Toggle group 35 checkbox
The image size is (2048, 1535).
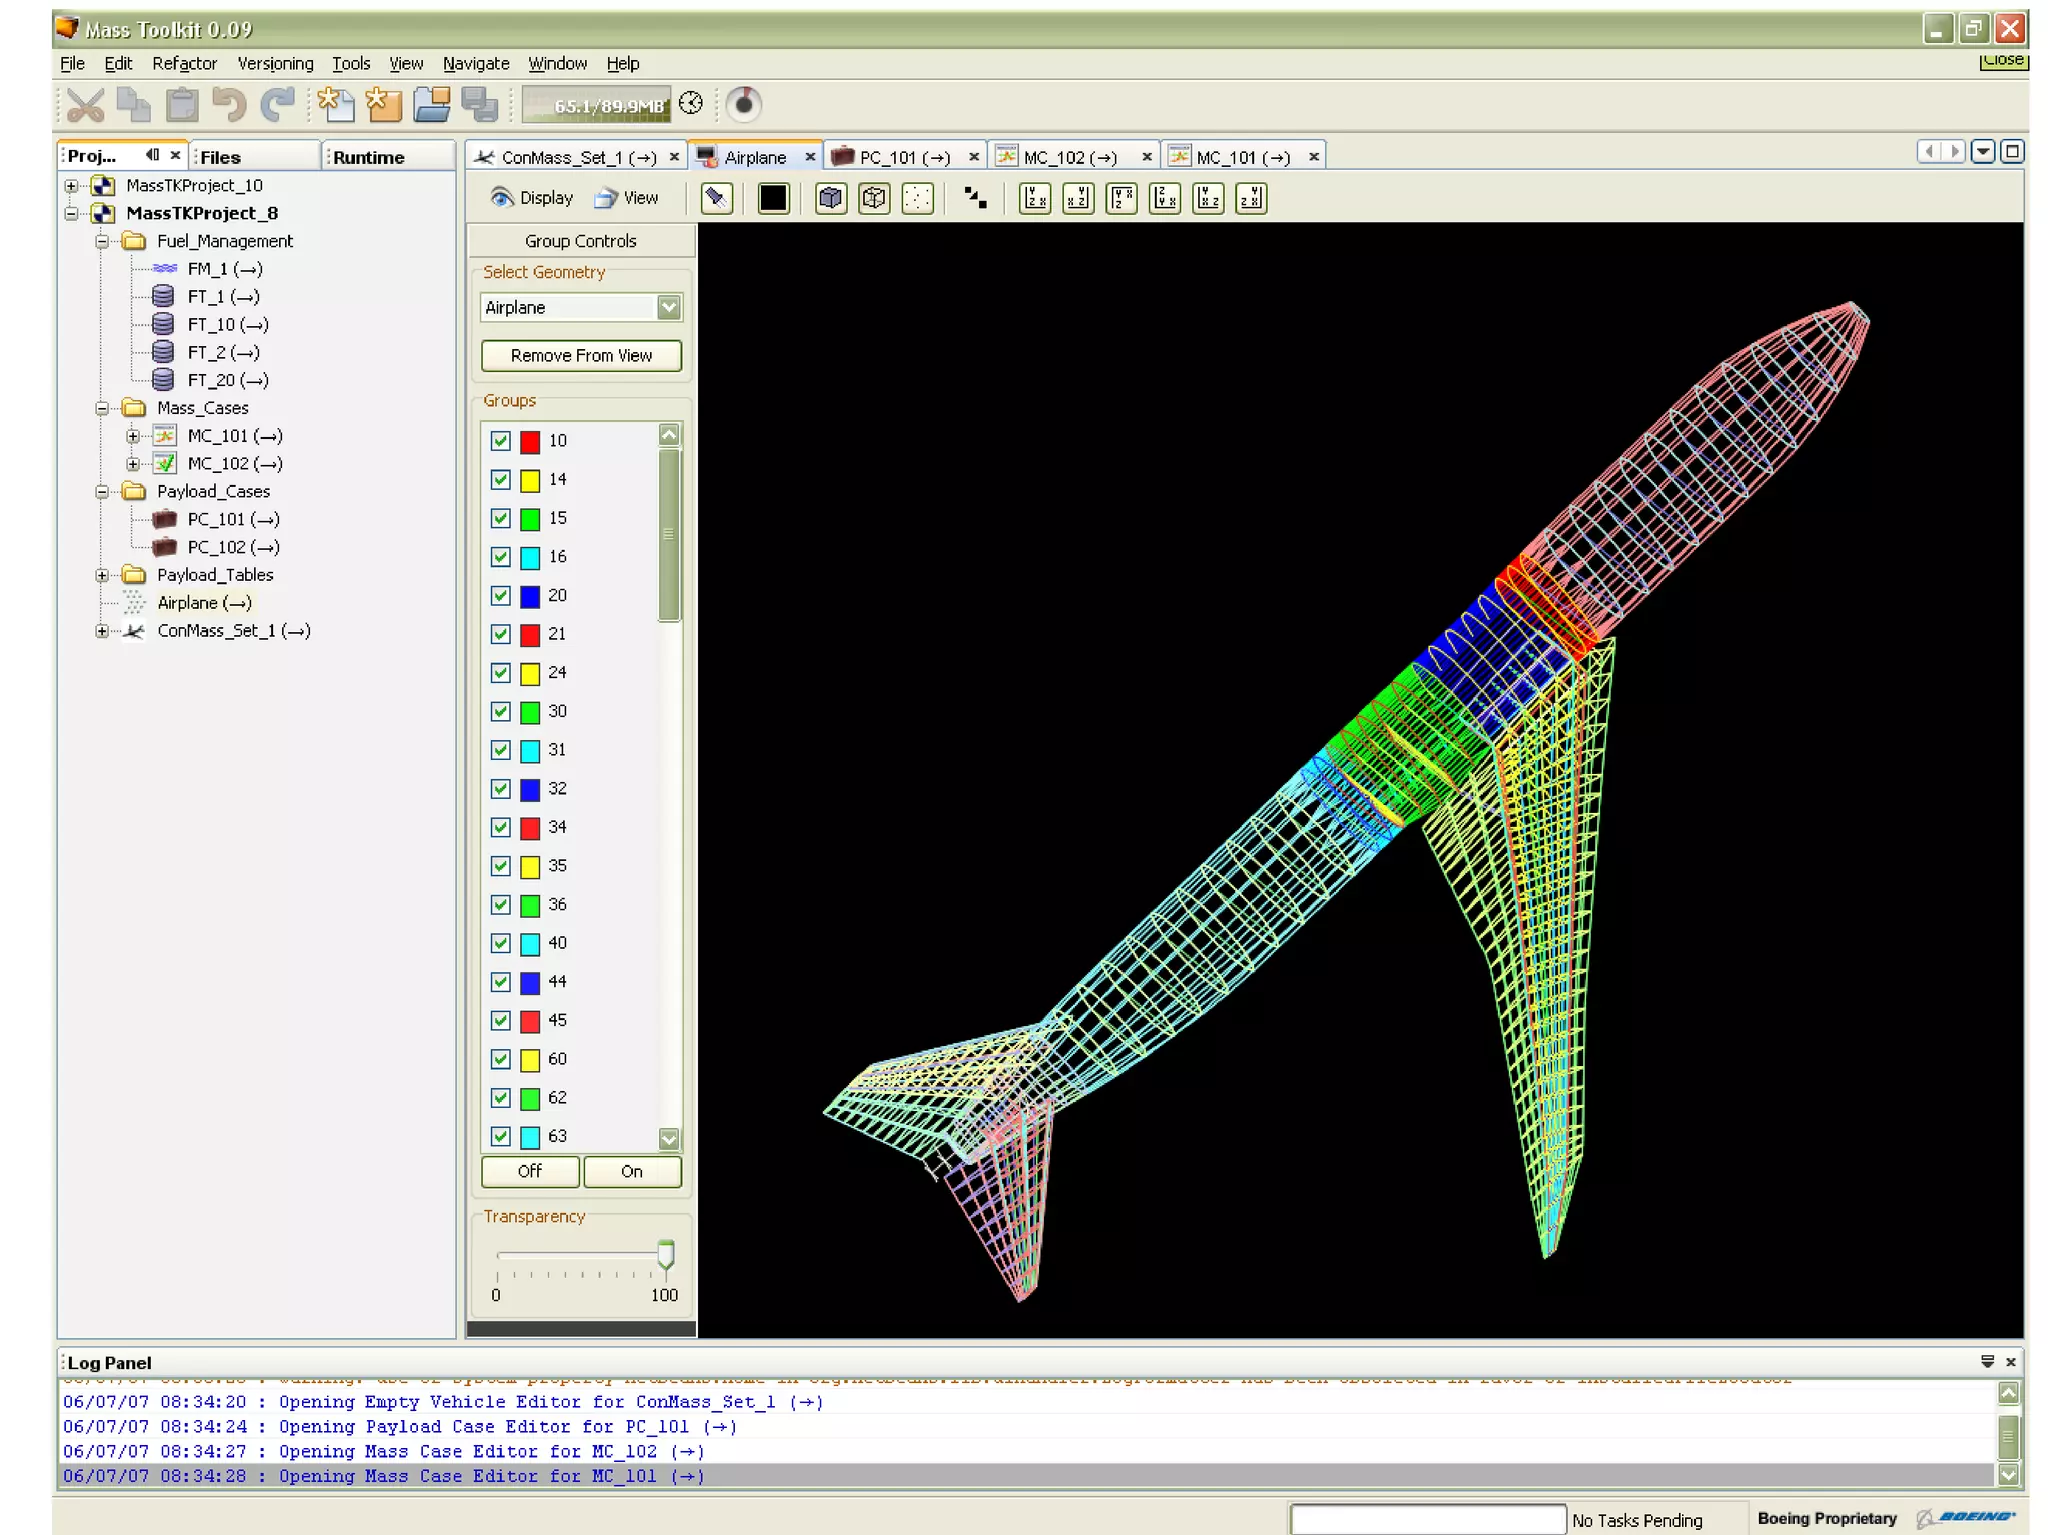click(501, 866)
